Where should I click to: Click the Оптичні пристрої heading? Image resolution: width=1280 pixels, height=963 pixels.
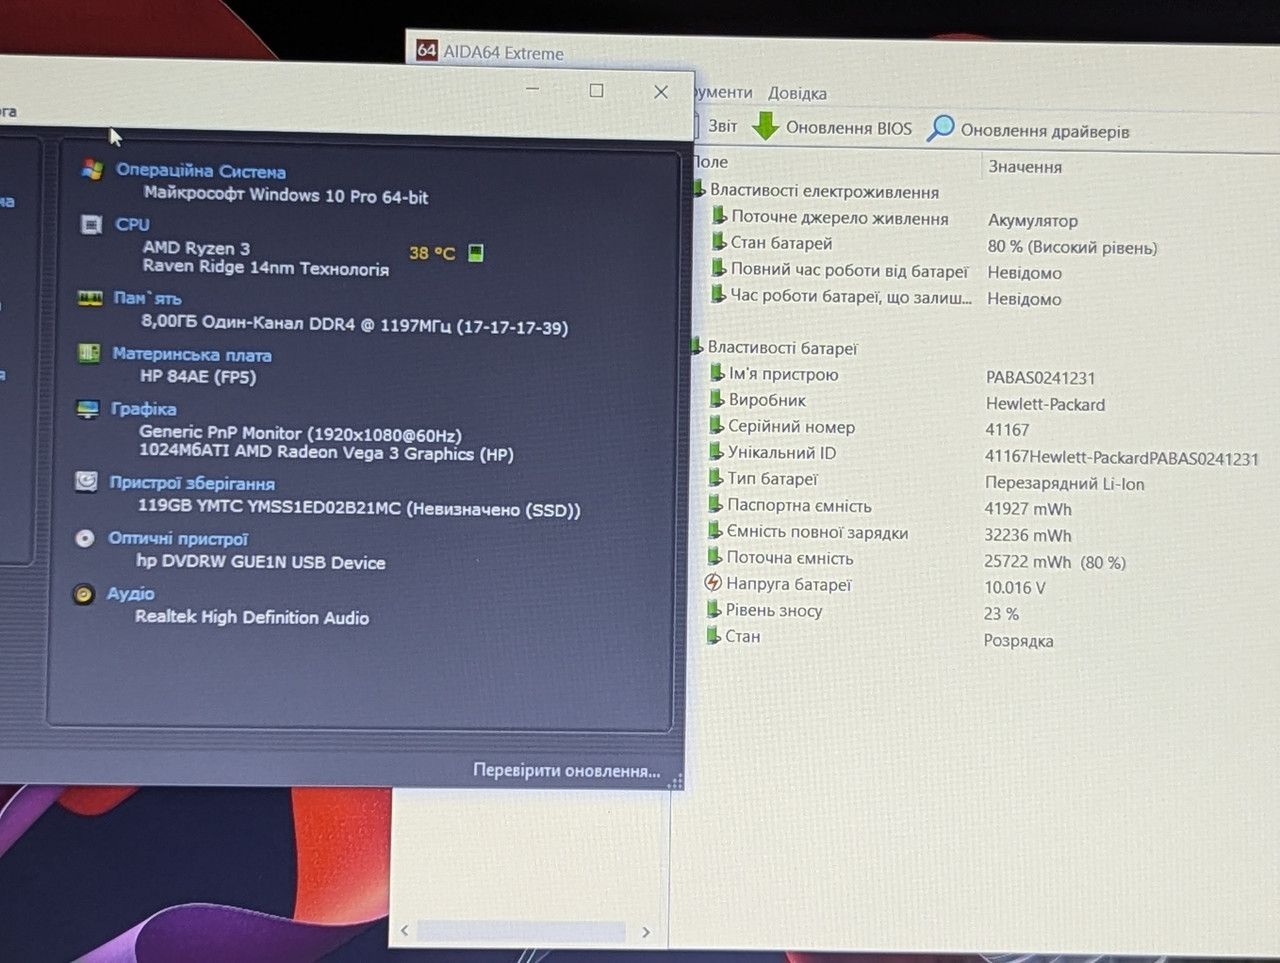[x=178, y=539]
